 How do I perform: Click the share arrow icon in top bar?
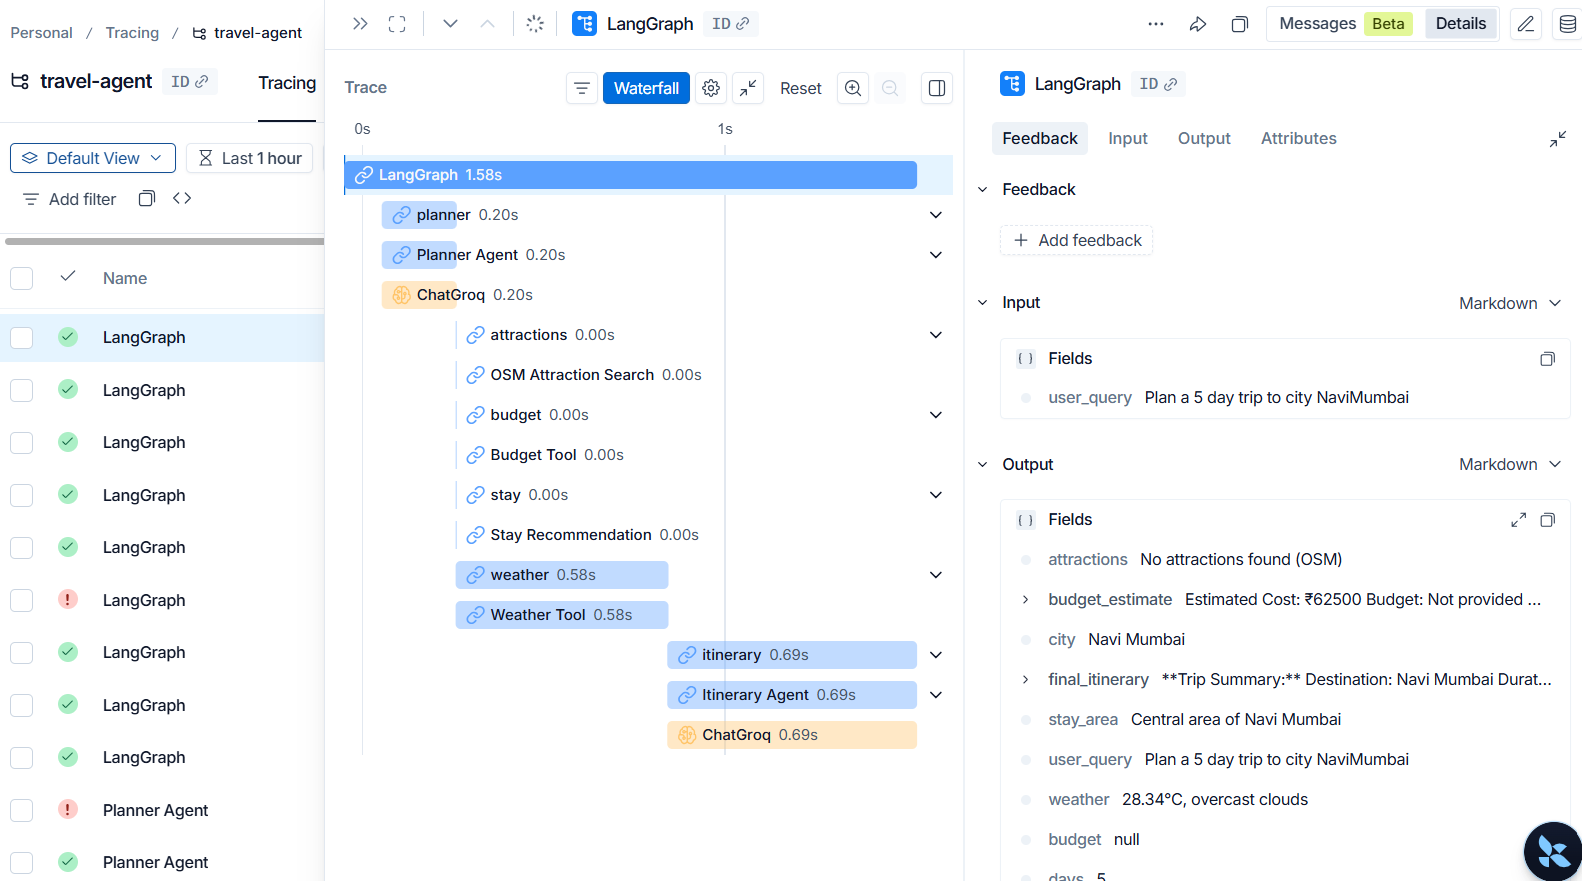coord(1198,24)
